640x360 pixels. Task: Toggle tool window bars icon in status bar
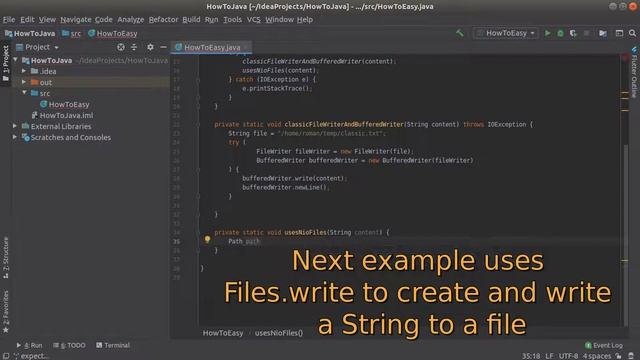point(6,356)
